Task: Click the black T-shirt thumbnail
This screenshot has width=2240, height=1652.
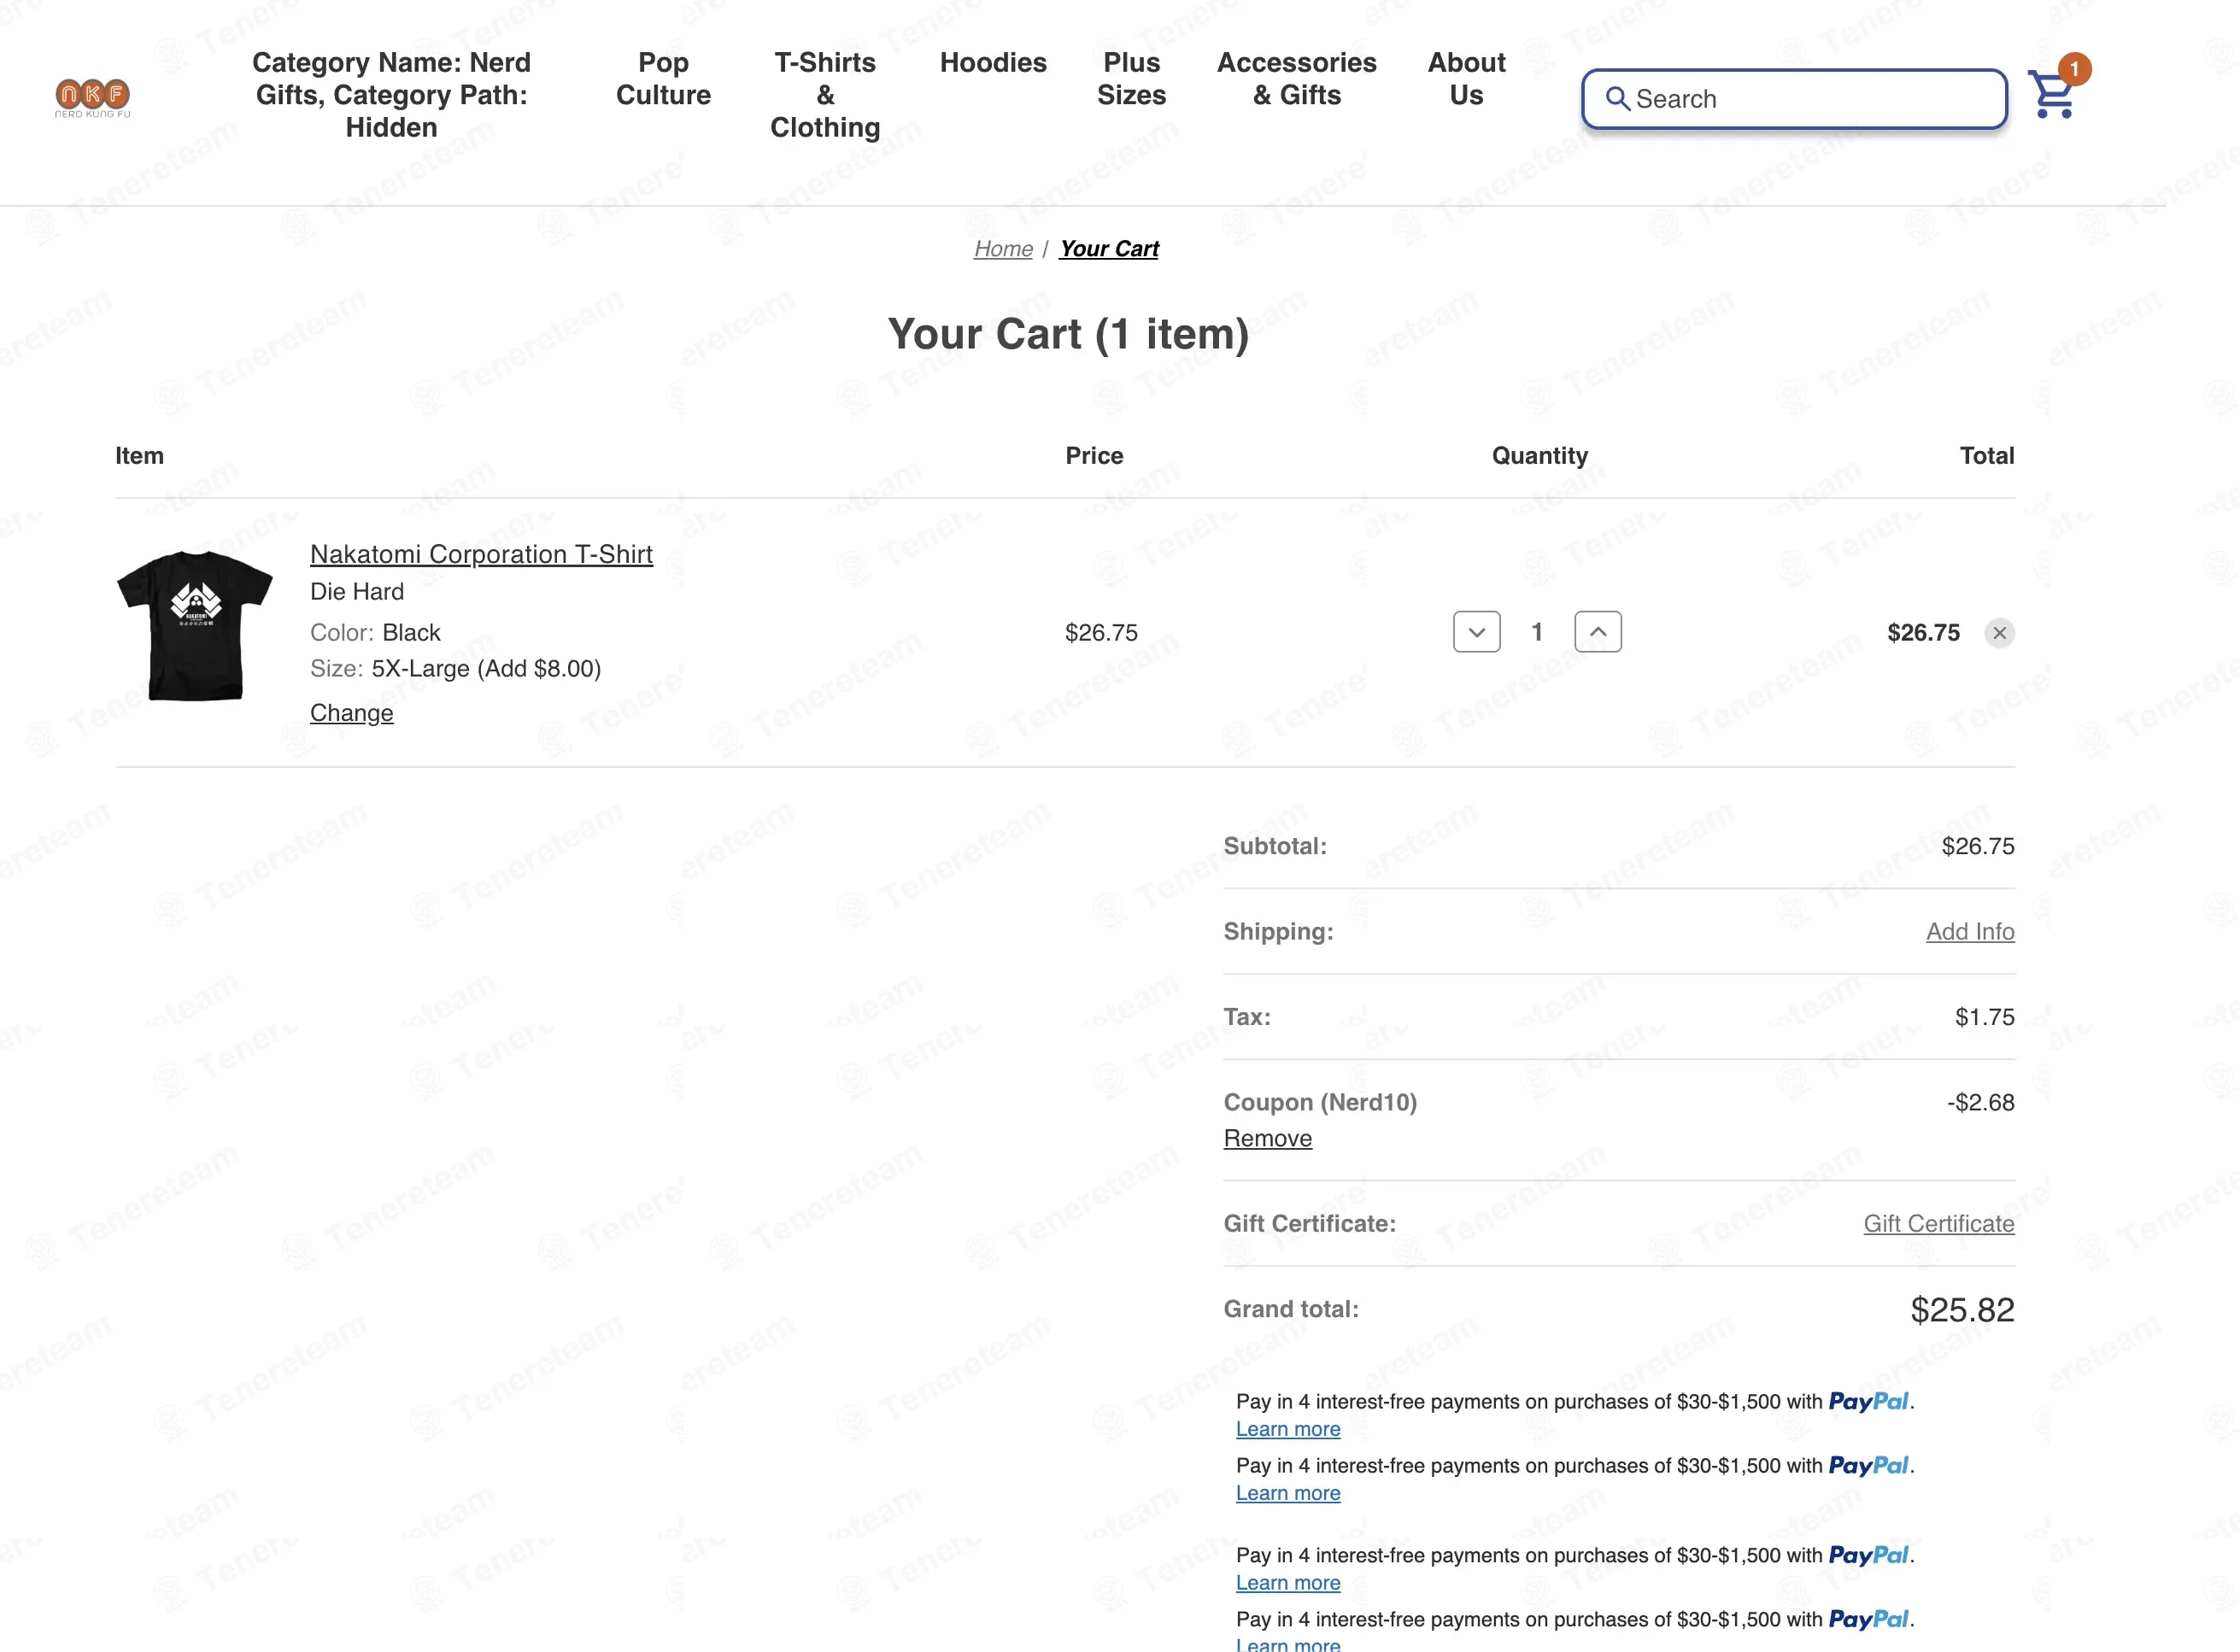Action: [195, 625]
